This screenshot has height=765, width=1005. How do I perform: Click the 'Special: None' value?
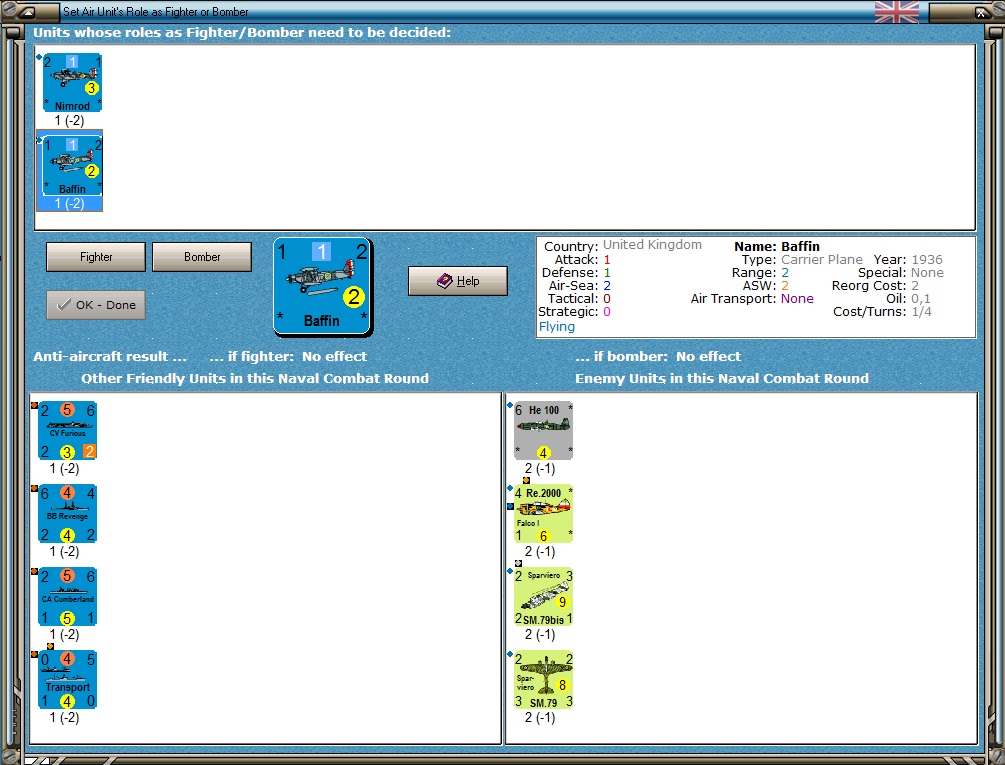[927, 272]
